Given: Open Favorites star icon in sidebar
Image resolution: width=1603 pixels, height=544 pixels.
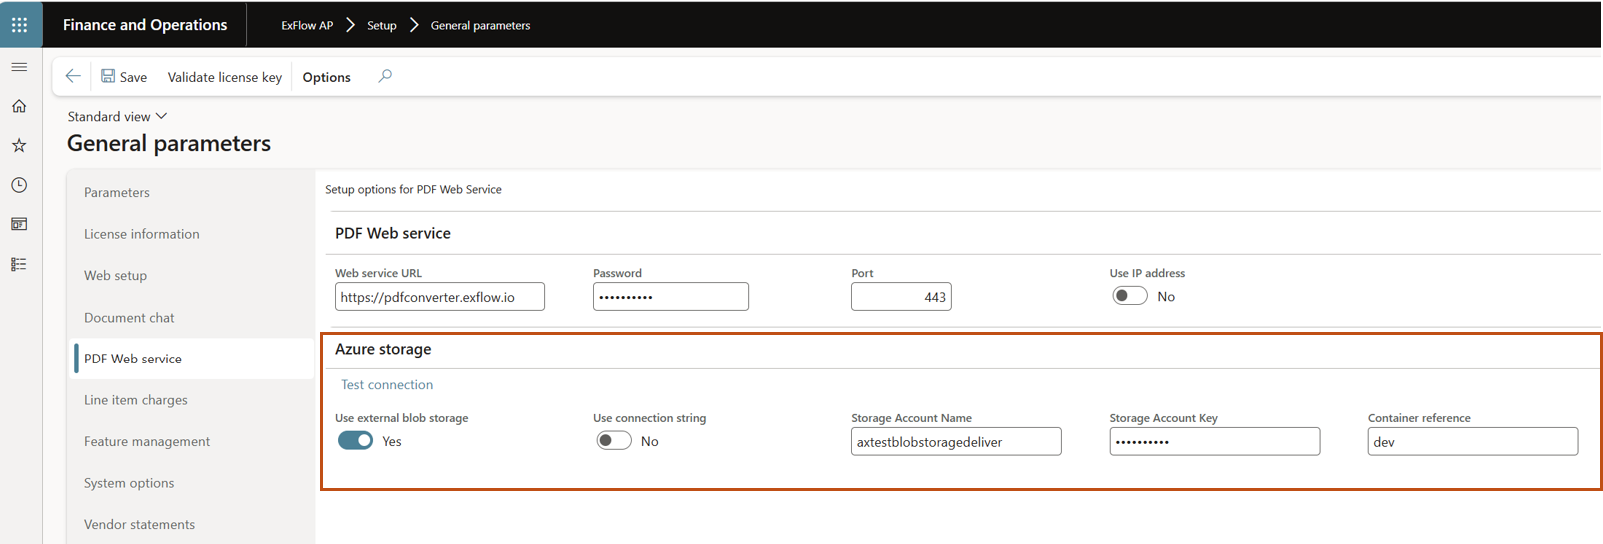Looking at the screenshot, I should [19, 146].
